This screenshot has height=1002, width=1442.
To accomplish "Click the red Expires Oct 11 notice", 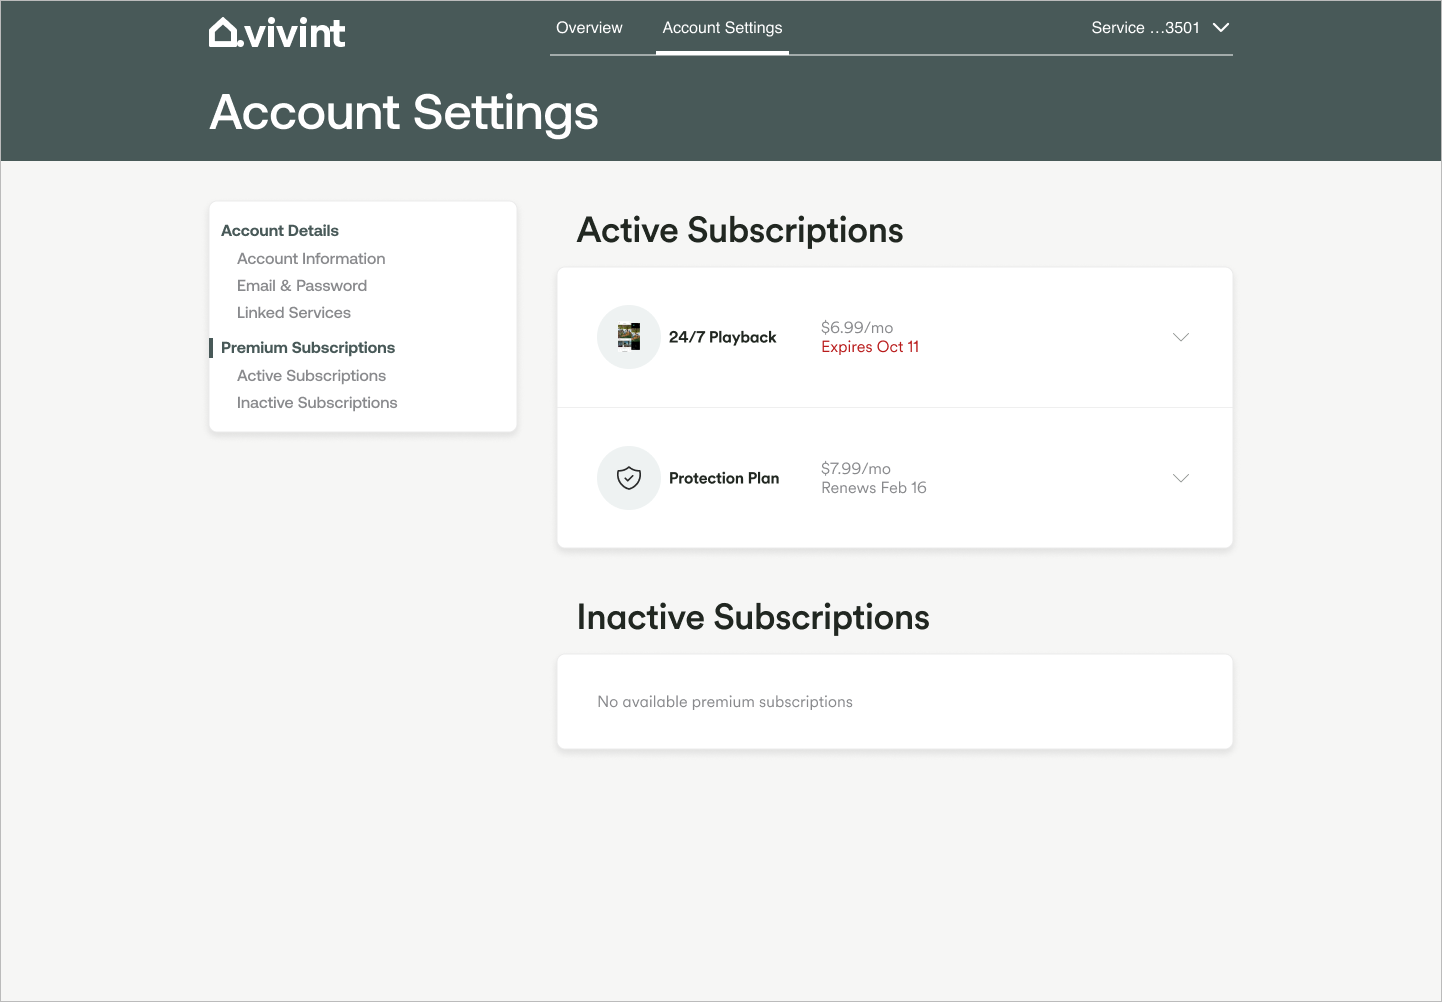I will pos(870,347).
